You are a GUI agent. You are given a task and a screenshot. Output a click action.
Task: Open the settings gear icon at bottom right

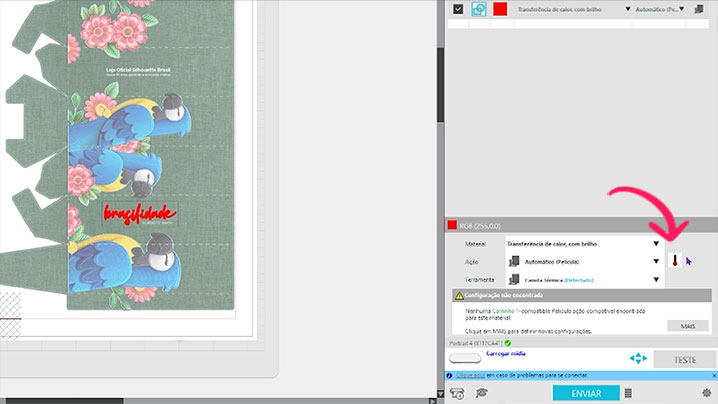[707, 393]
